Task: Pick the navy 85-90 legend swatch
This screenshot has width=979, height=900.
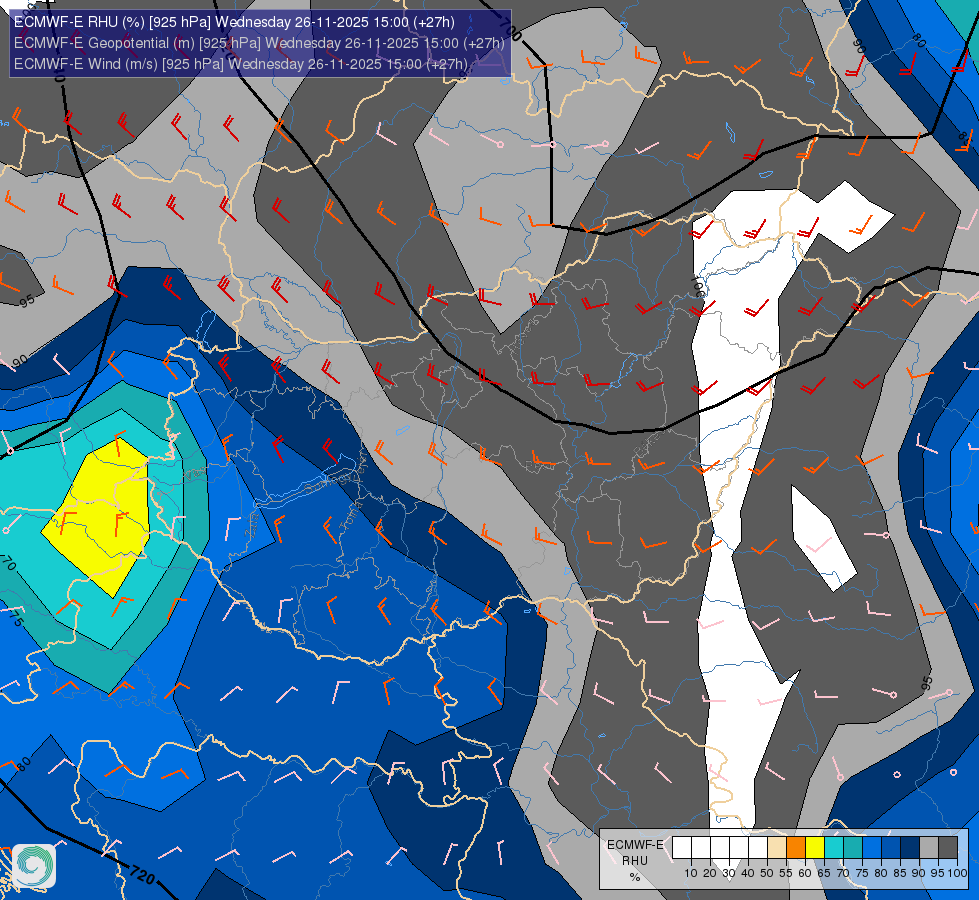Action: click(x=910, y=848)
